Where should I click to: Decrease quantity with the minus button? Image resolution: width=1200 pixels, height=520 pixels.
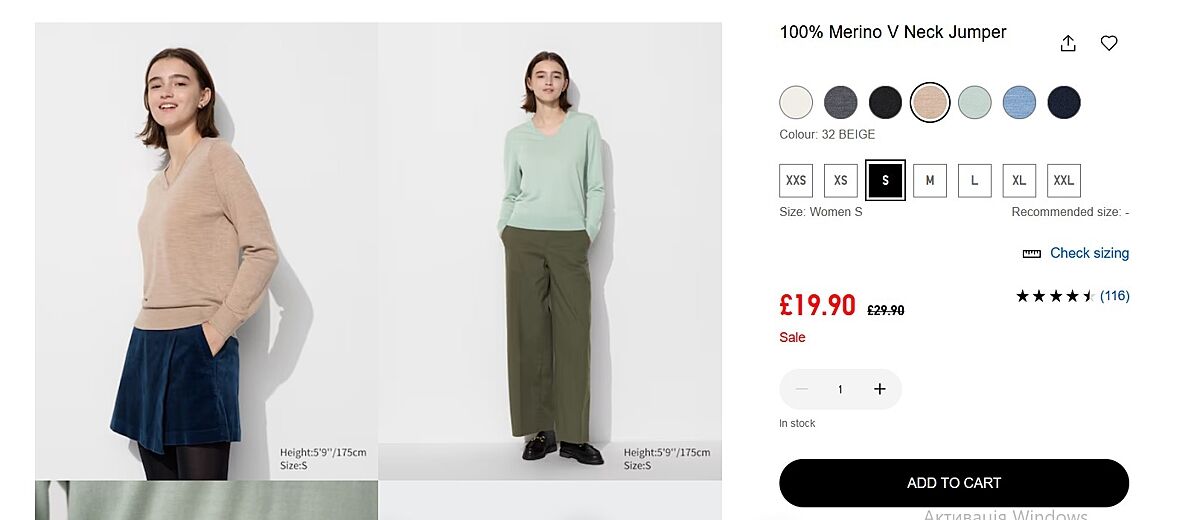tap(801, 389)
